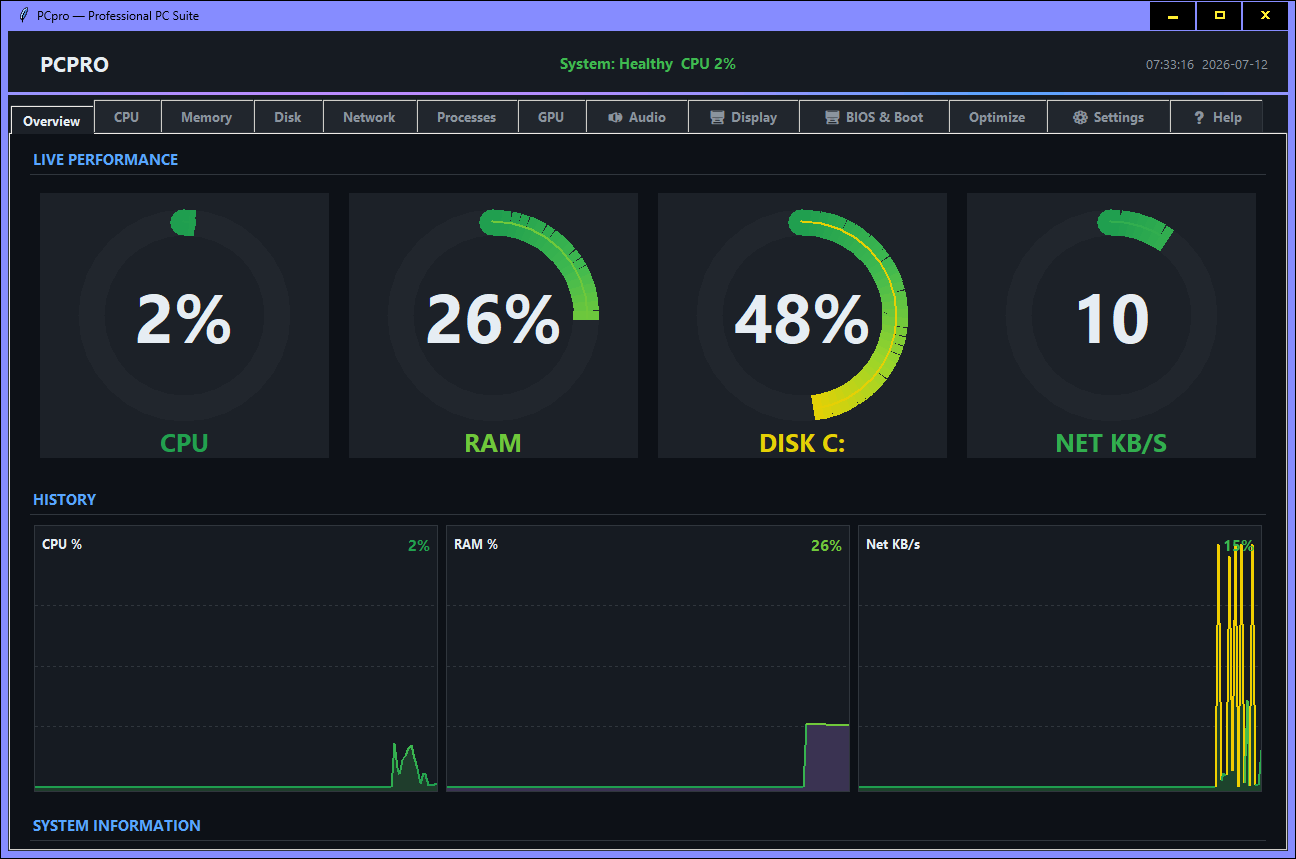The width and height of the screenshot is (1296, 859).
Task: Switch to the GPU tab
Action: point(551,117)
